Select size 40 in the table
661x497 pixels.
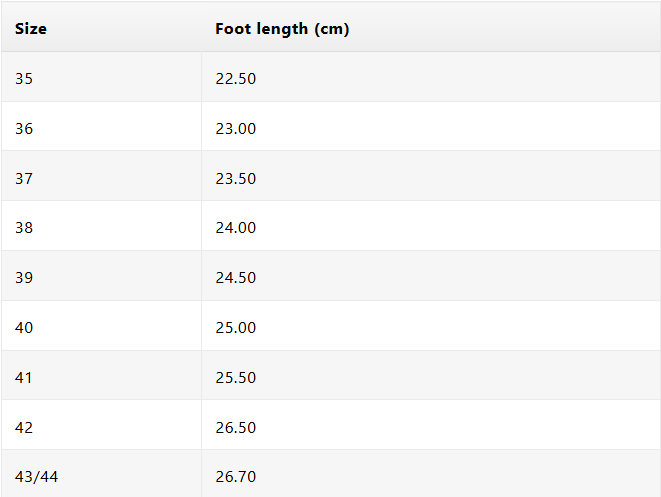[x=24, y=327]
